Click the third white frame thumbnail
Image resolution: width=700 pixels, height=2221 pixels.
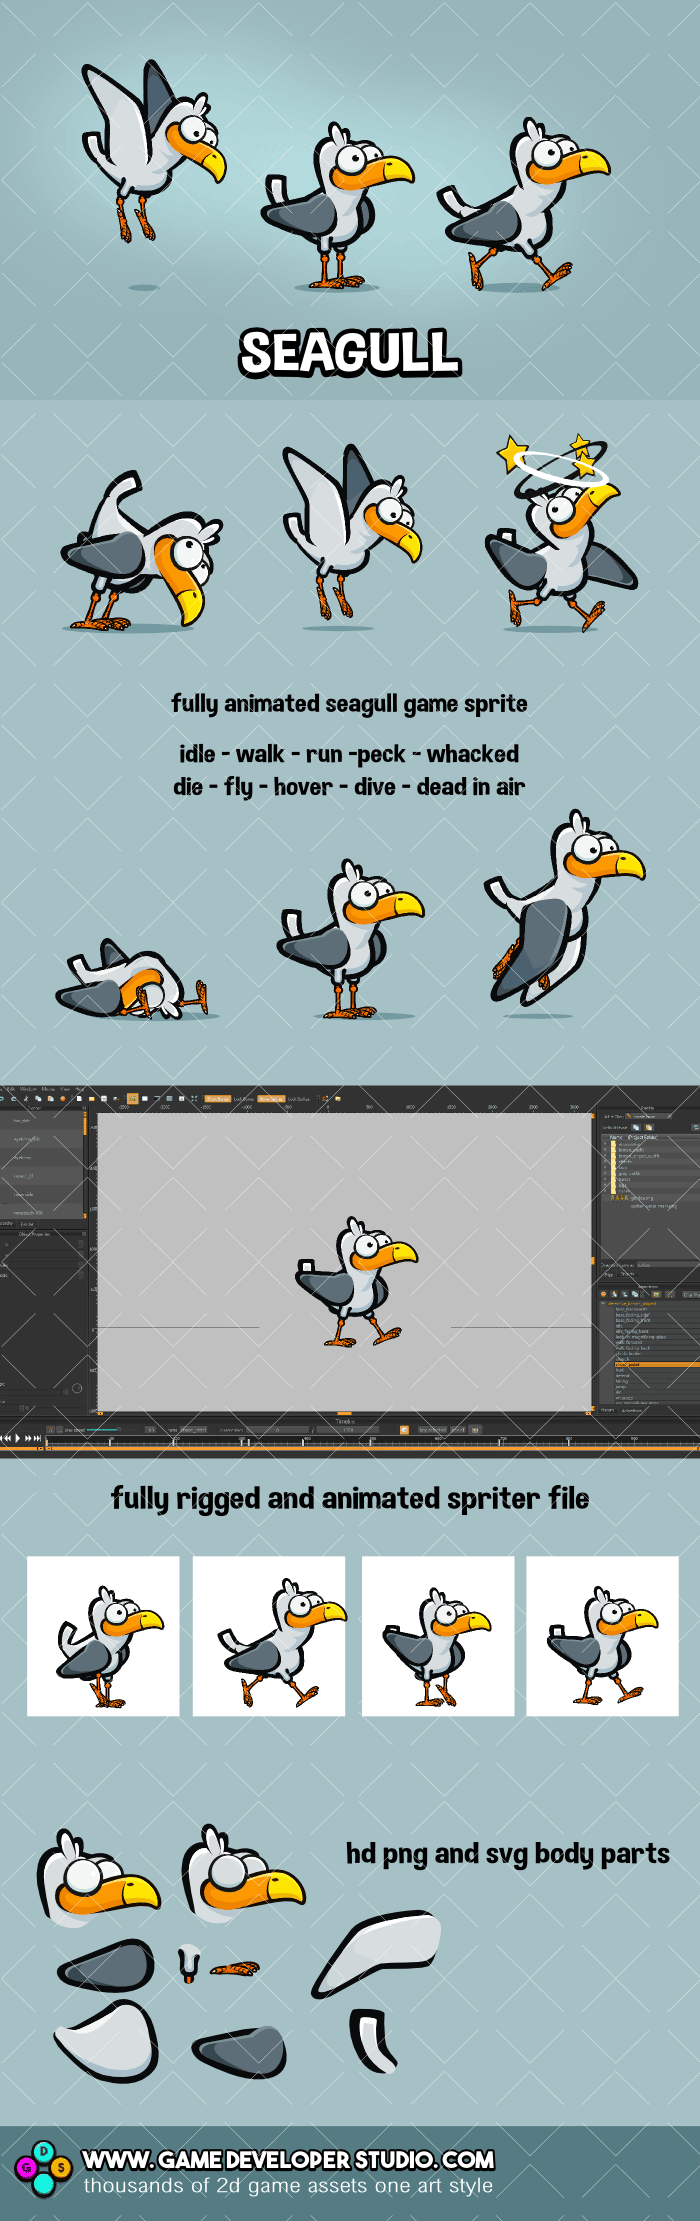[x=438, y=1636]
